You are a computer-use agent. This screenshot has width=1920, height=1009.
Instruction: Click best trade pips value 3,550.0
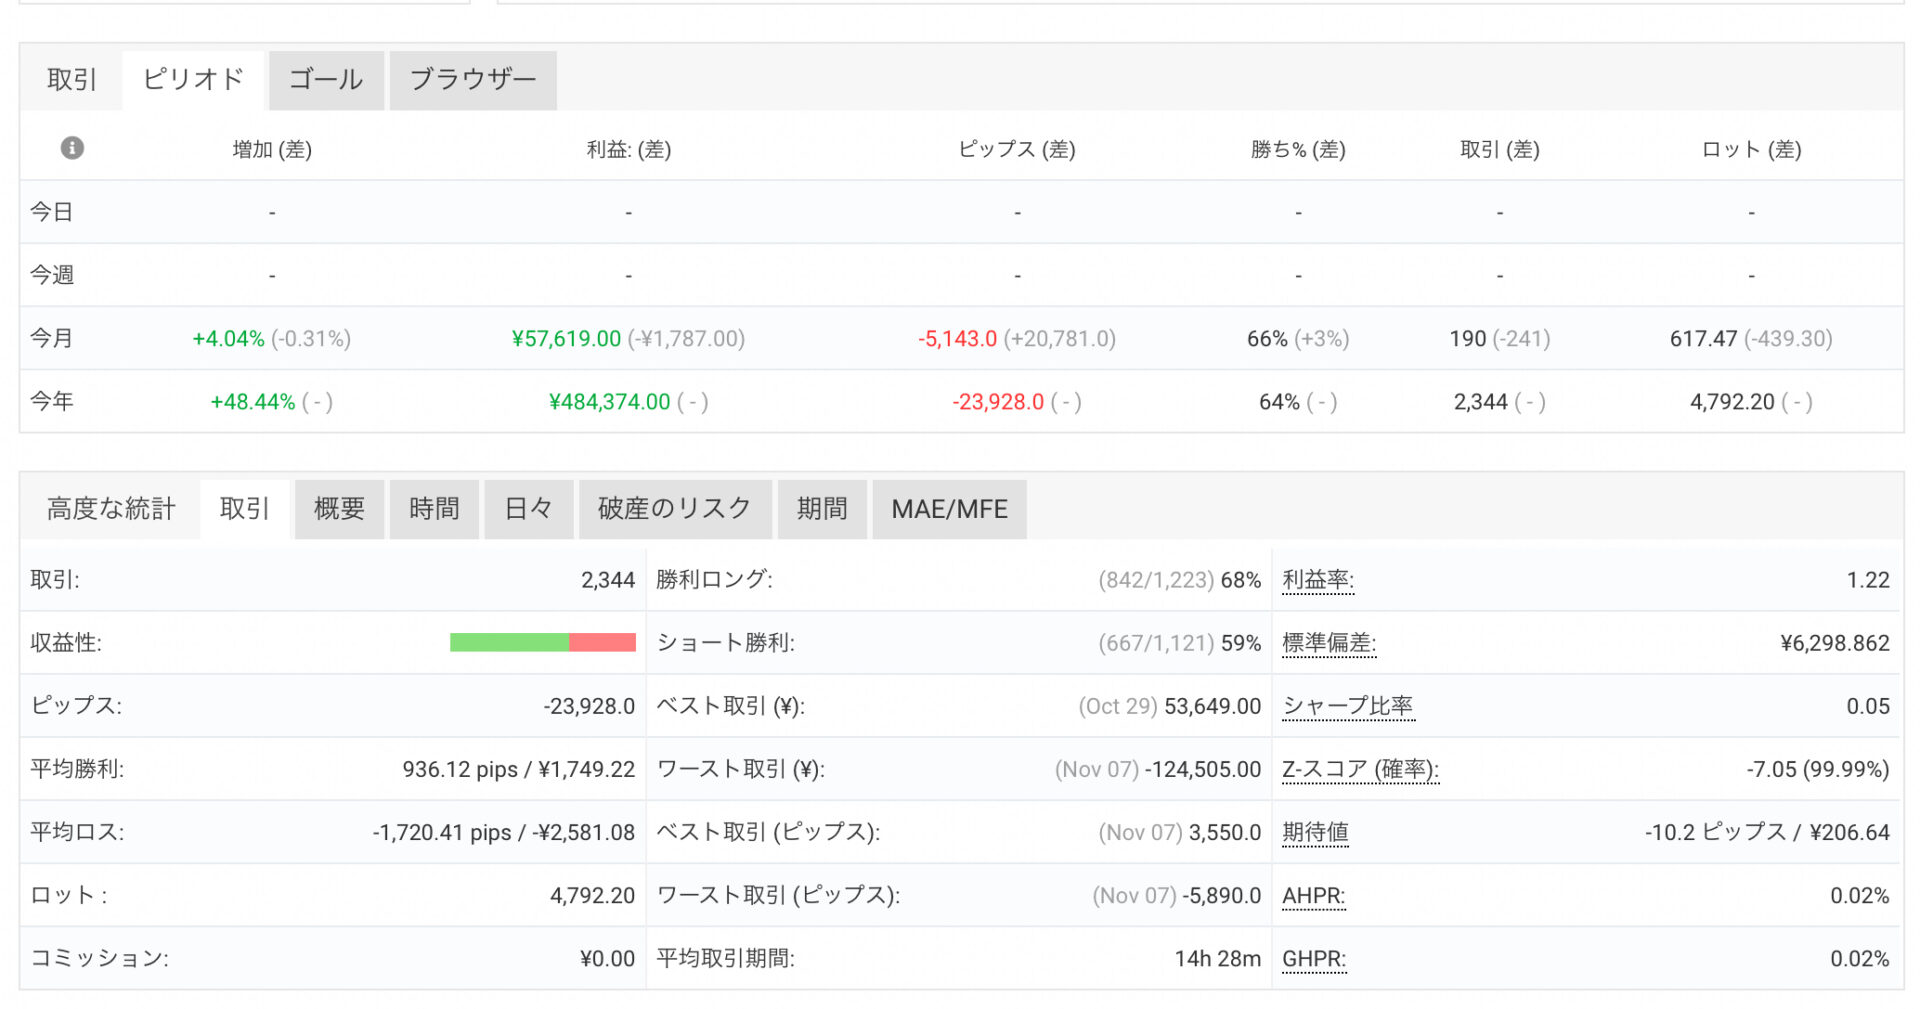pyautogui.click(x=1225, y=832)
